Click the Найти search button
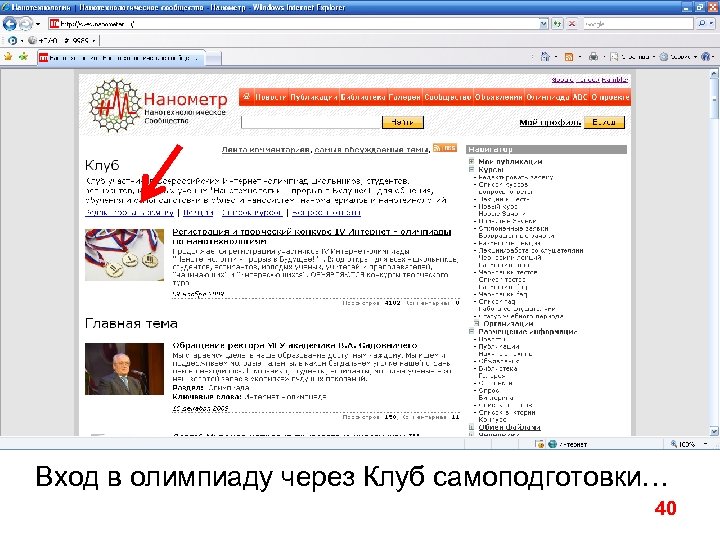This screenshot has height=540, width=720. pyautogui.click(x=403, y=122)
